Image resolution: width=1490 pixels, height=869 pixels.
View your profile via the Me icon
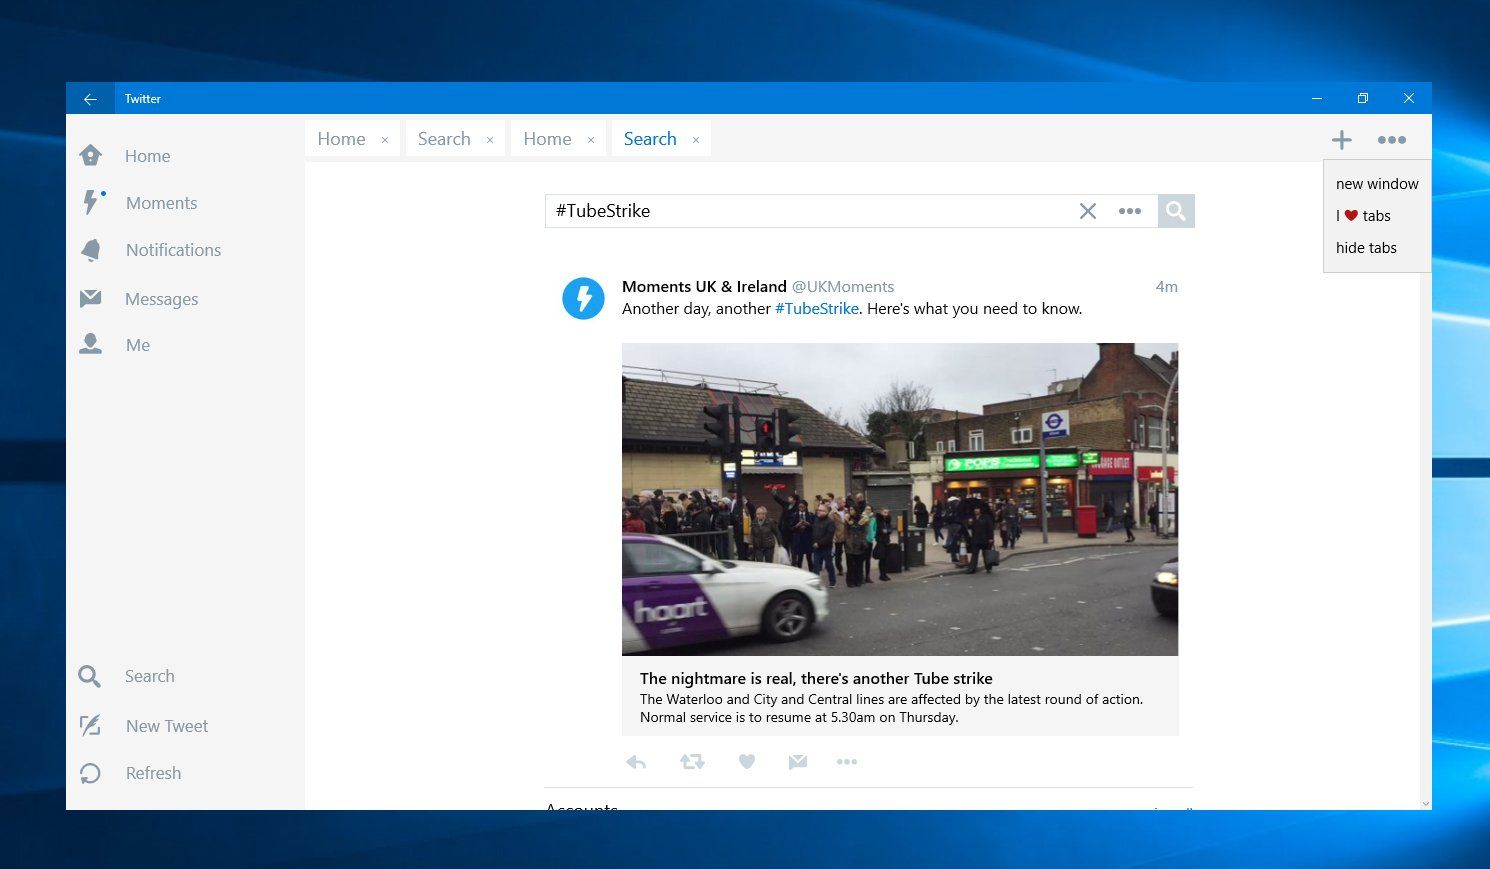[x=91, y=344]
